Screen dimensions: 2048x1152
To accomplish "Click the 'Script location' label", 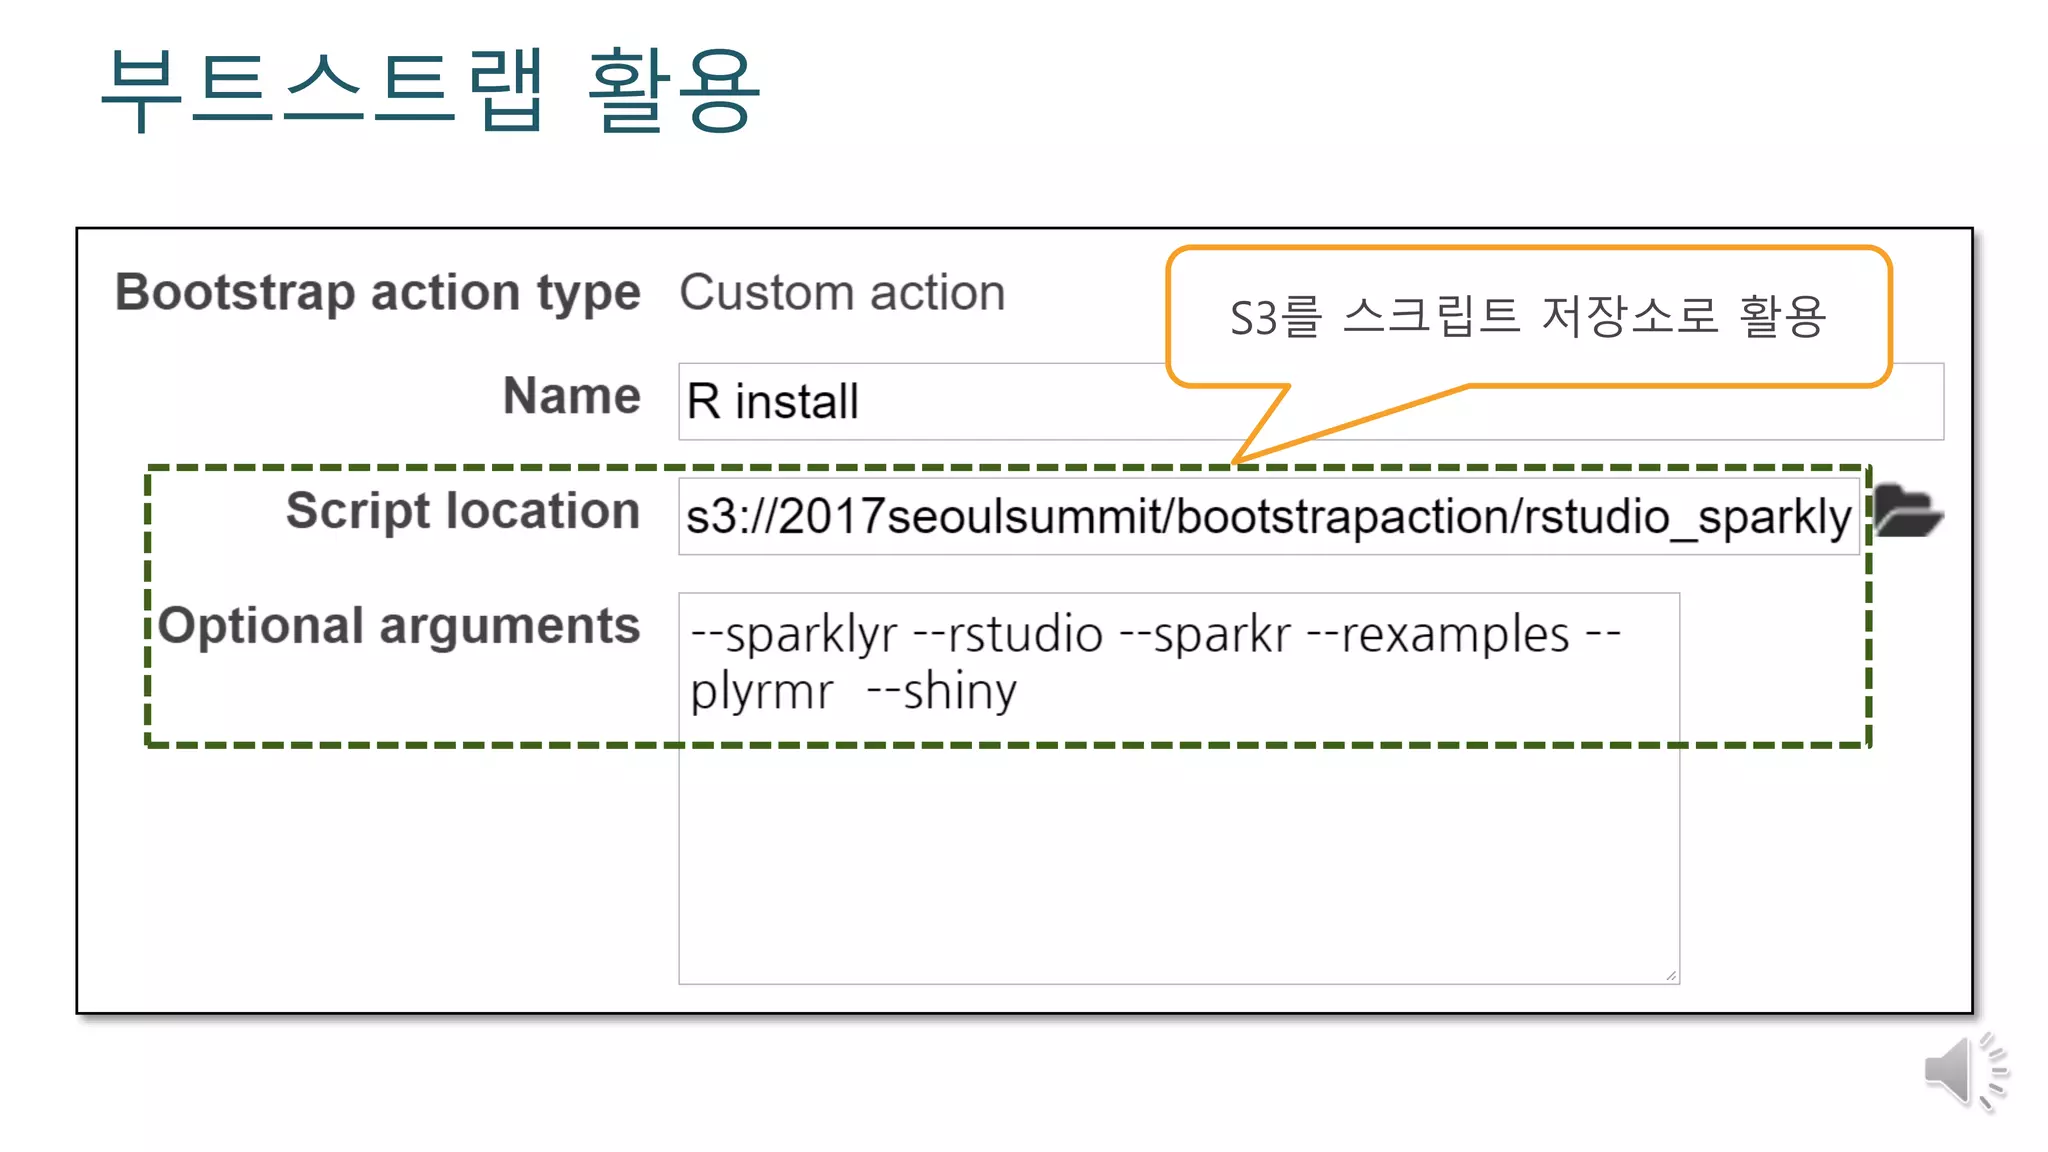I will click(463, 511).
